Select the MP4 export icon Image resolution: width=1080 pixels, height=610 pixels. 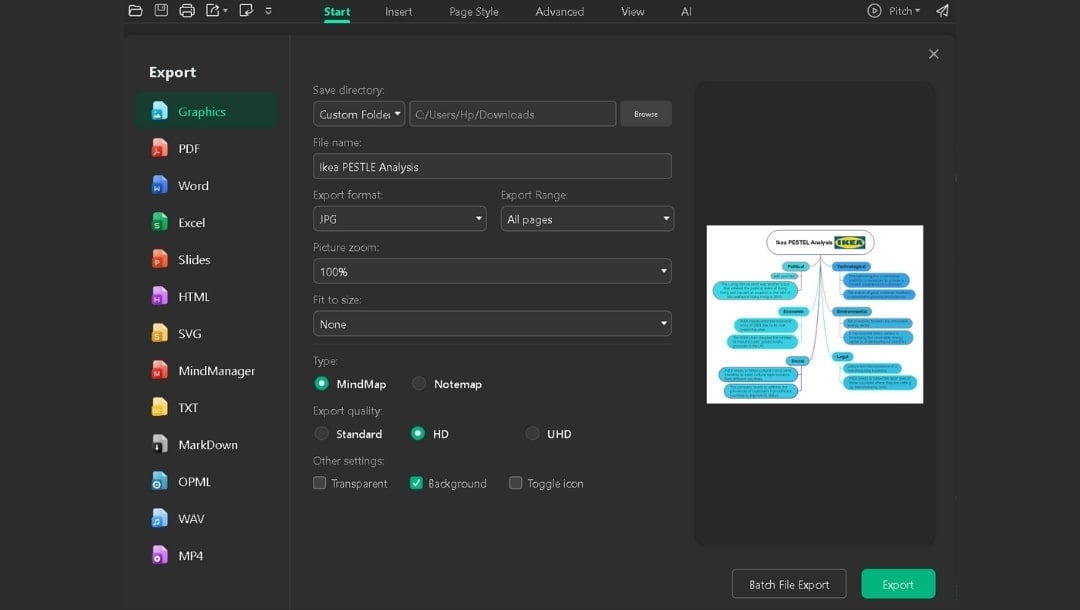(x=159, y=556)
